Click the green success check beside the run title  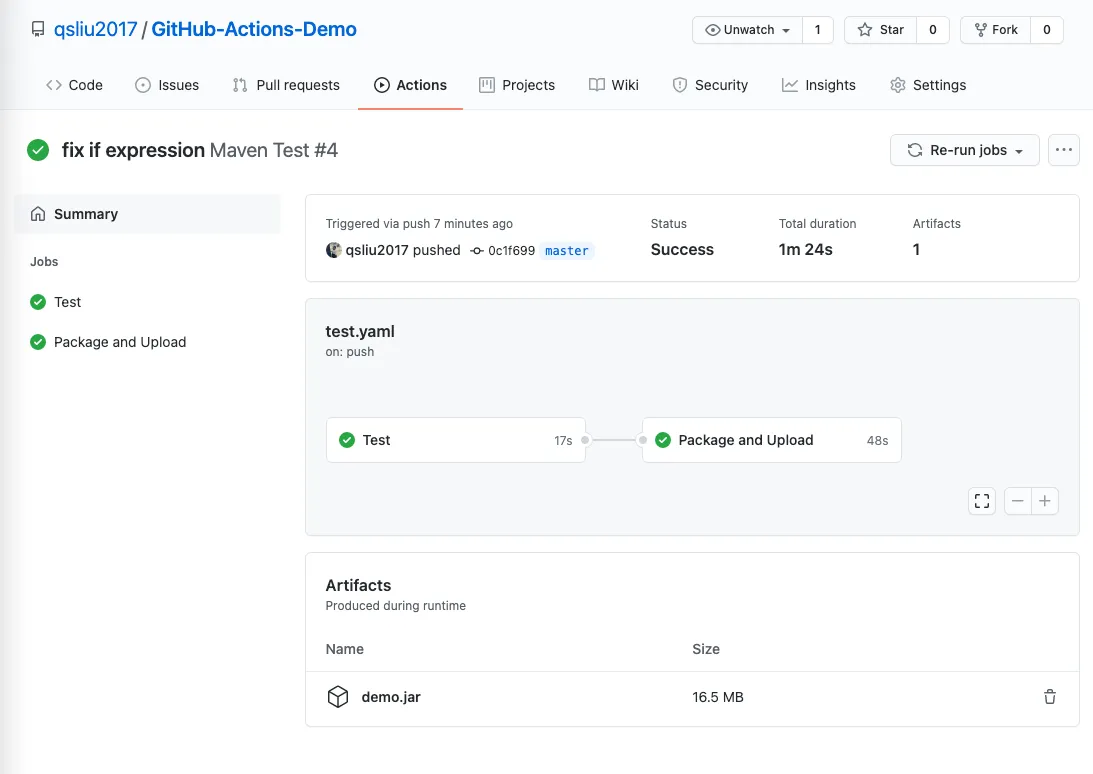38,150
